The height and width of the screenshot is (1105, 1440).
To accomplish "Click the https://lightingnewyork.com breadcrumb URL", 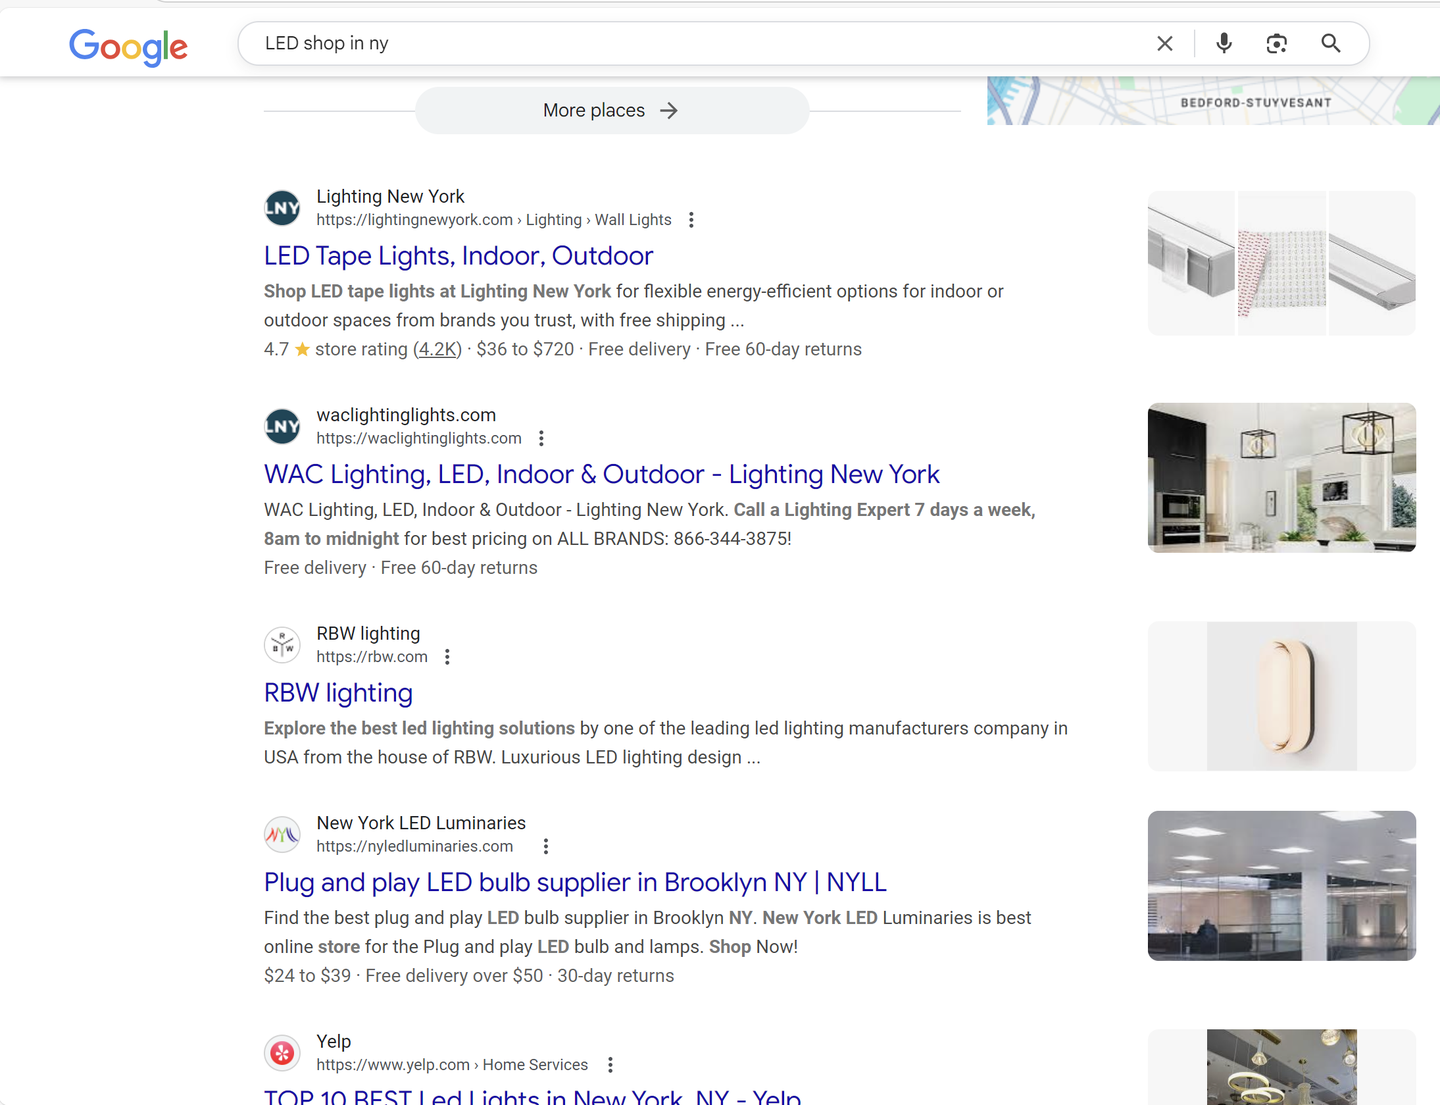I will click(494, 220).
